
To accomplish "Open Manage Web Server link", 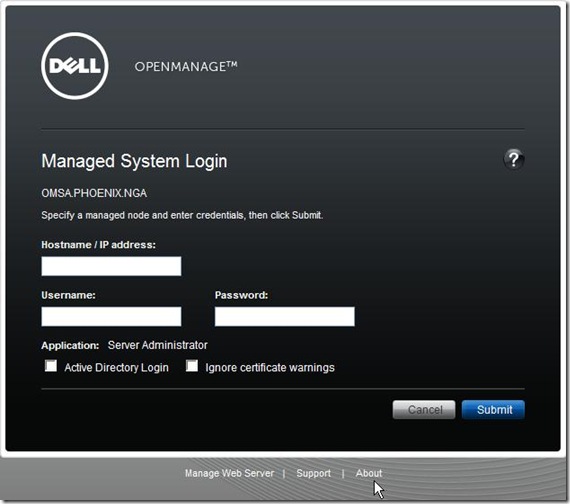I will 229,473.
